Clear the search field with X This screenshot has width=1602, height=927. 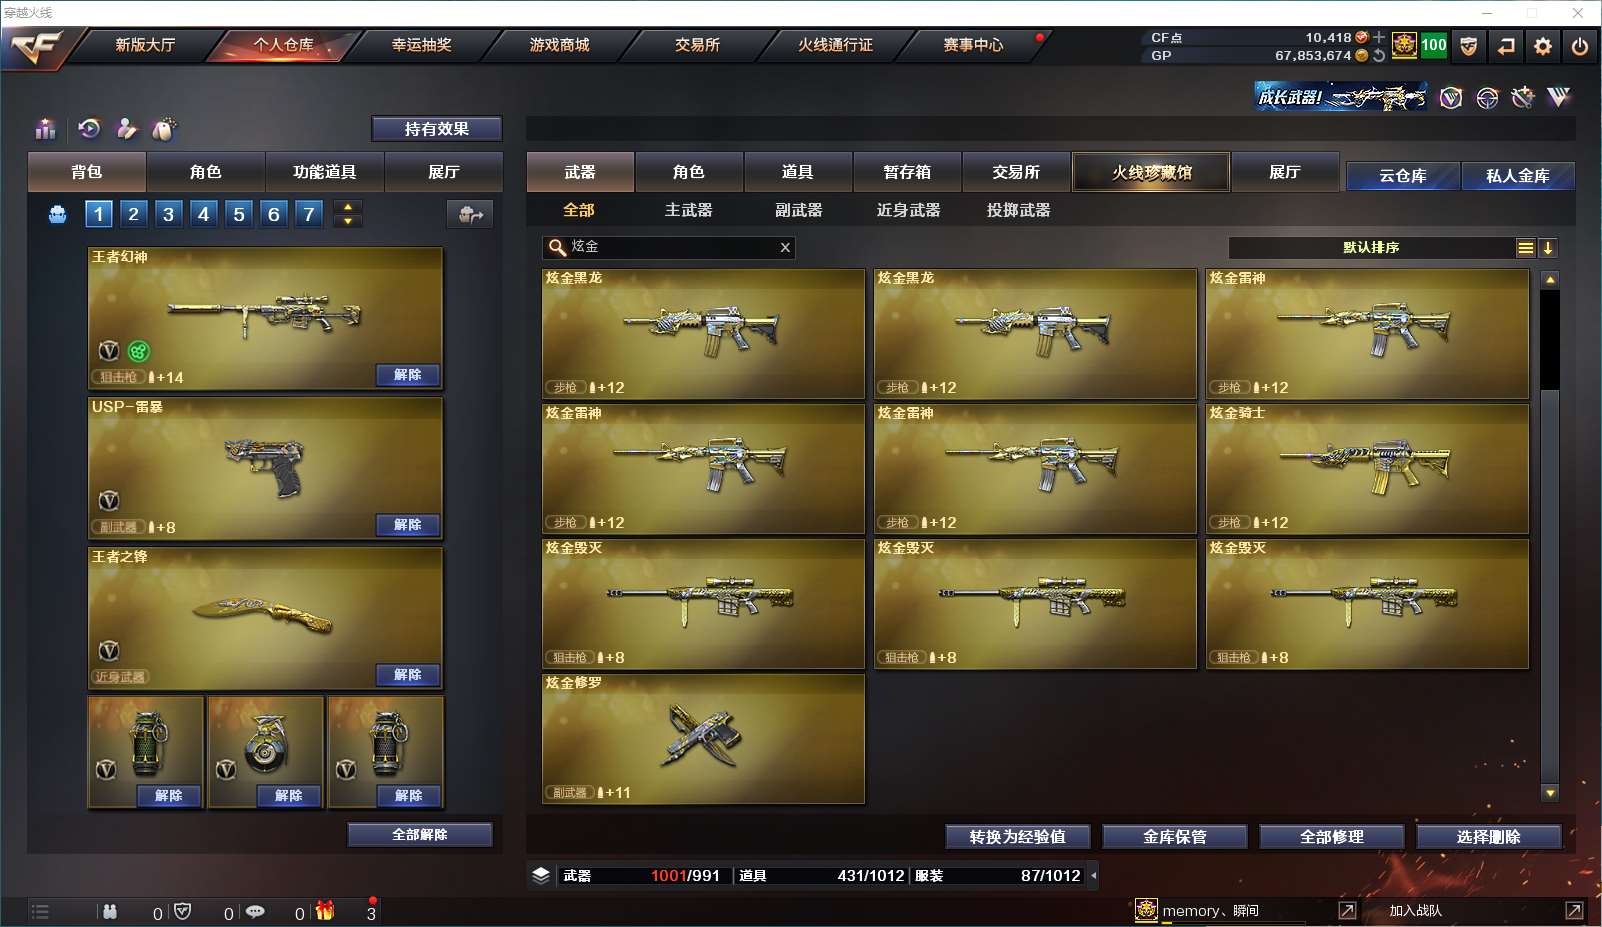(785, 247)
